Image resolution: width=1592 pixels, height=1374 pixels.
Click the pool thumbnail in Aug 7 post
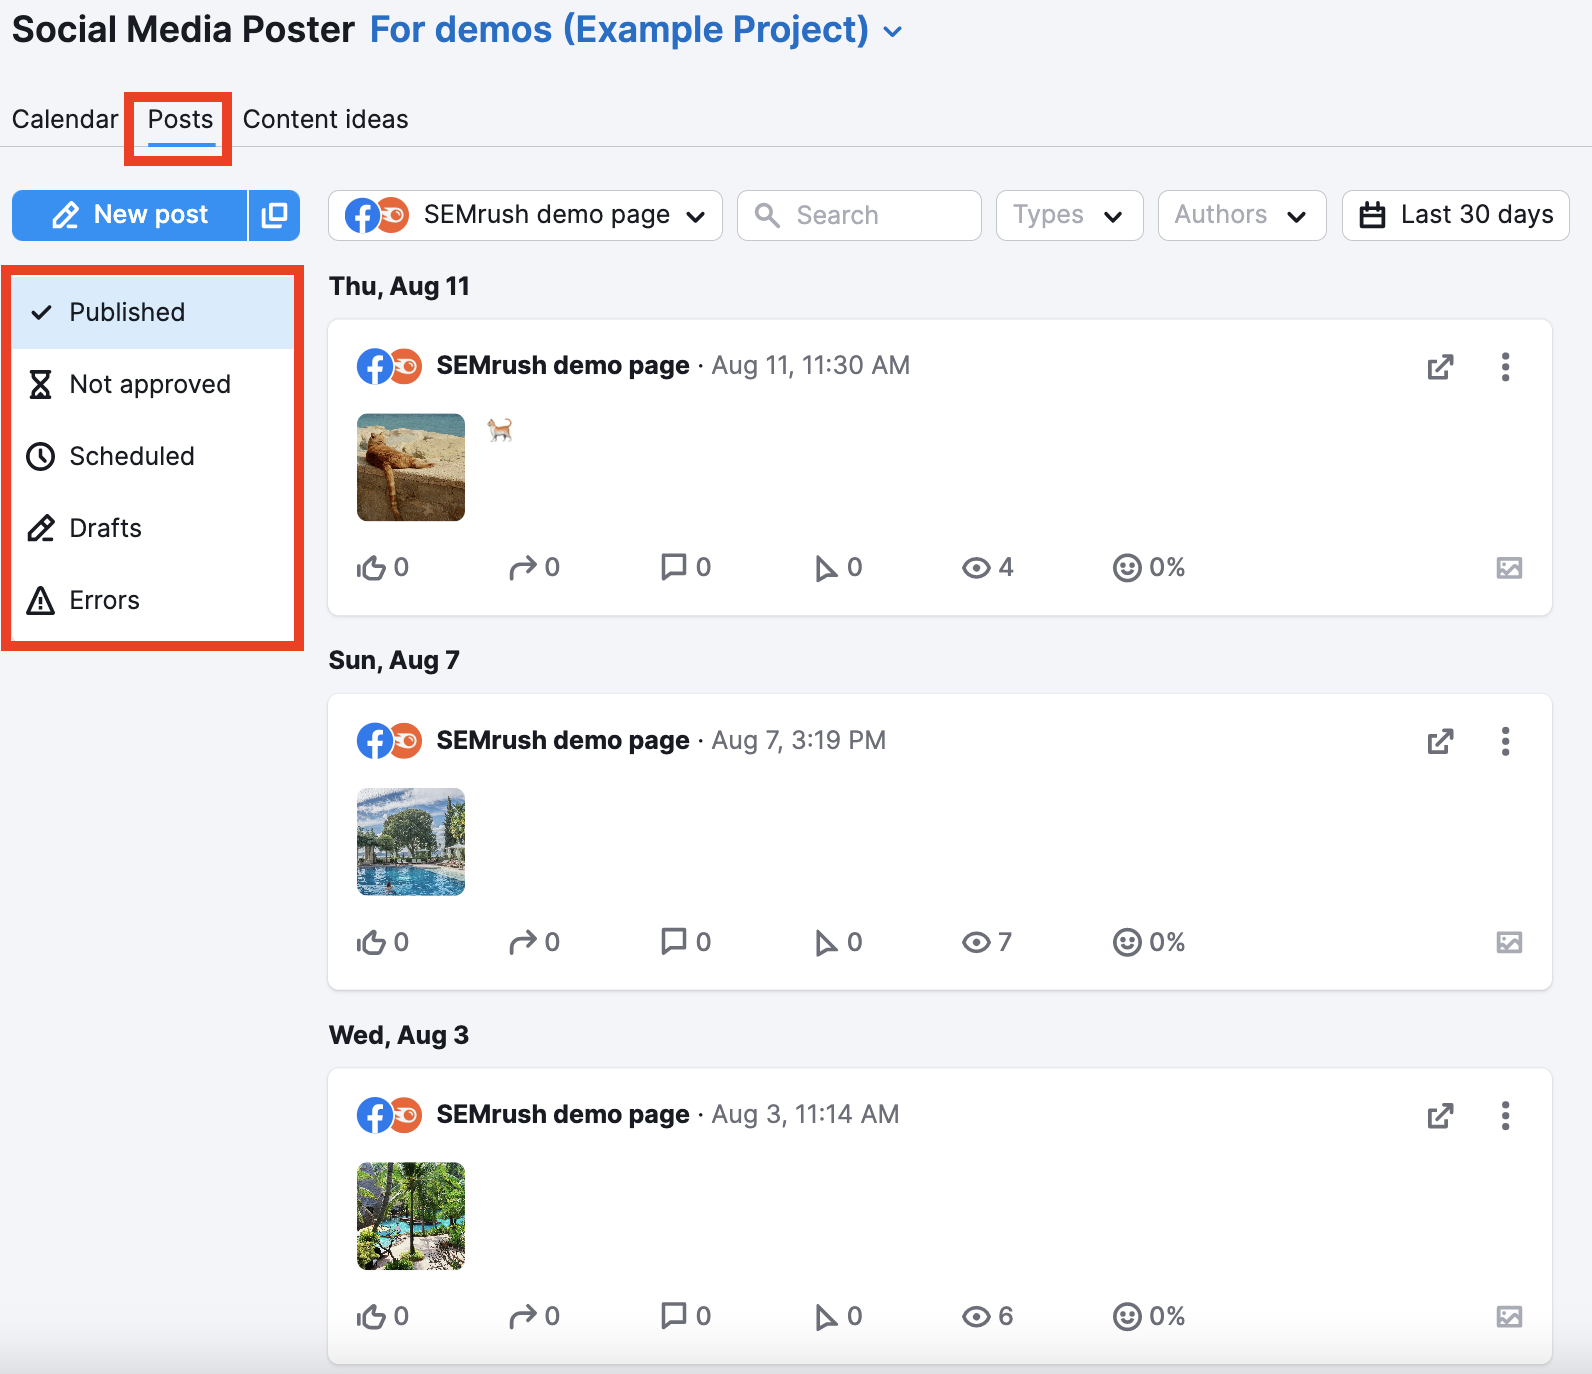pyautogui.click(x=411, y=842)
